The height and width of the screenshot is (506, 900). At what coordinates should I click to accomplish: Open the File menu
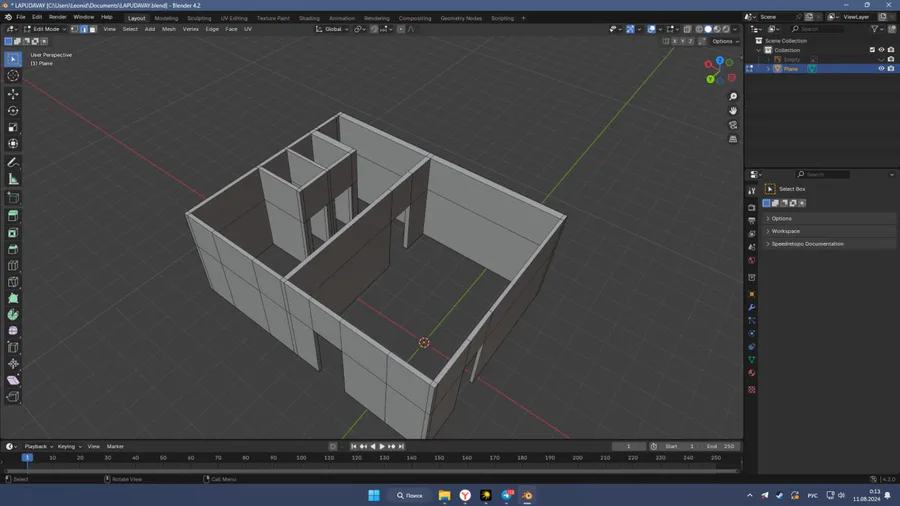coord(21,17)
